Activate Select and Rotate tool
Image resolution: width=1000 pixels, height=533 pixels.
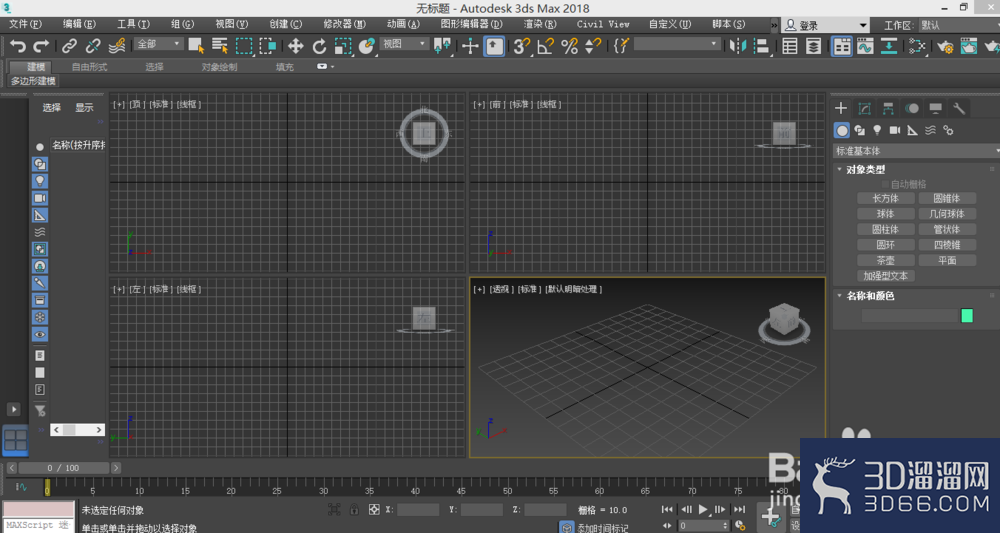[x=320, y=46]
